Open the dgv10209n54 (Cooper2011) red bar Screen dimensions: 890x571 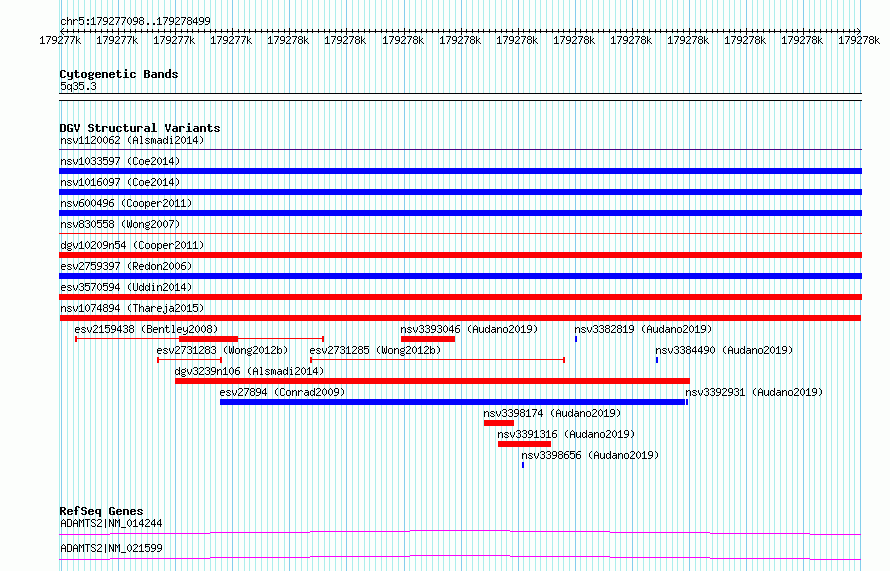click(x=460, y=255)
